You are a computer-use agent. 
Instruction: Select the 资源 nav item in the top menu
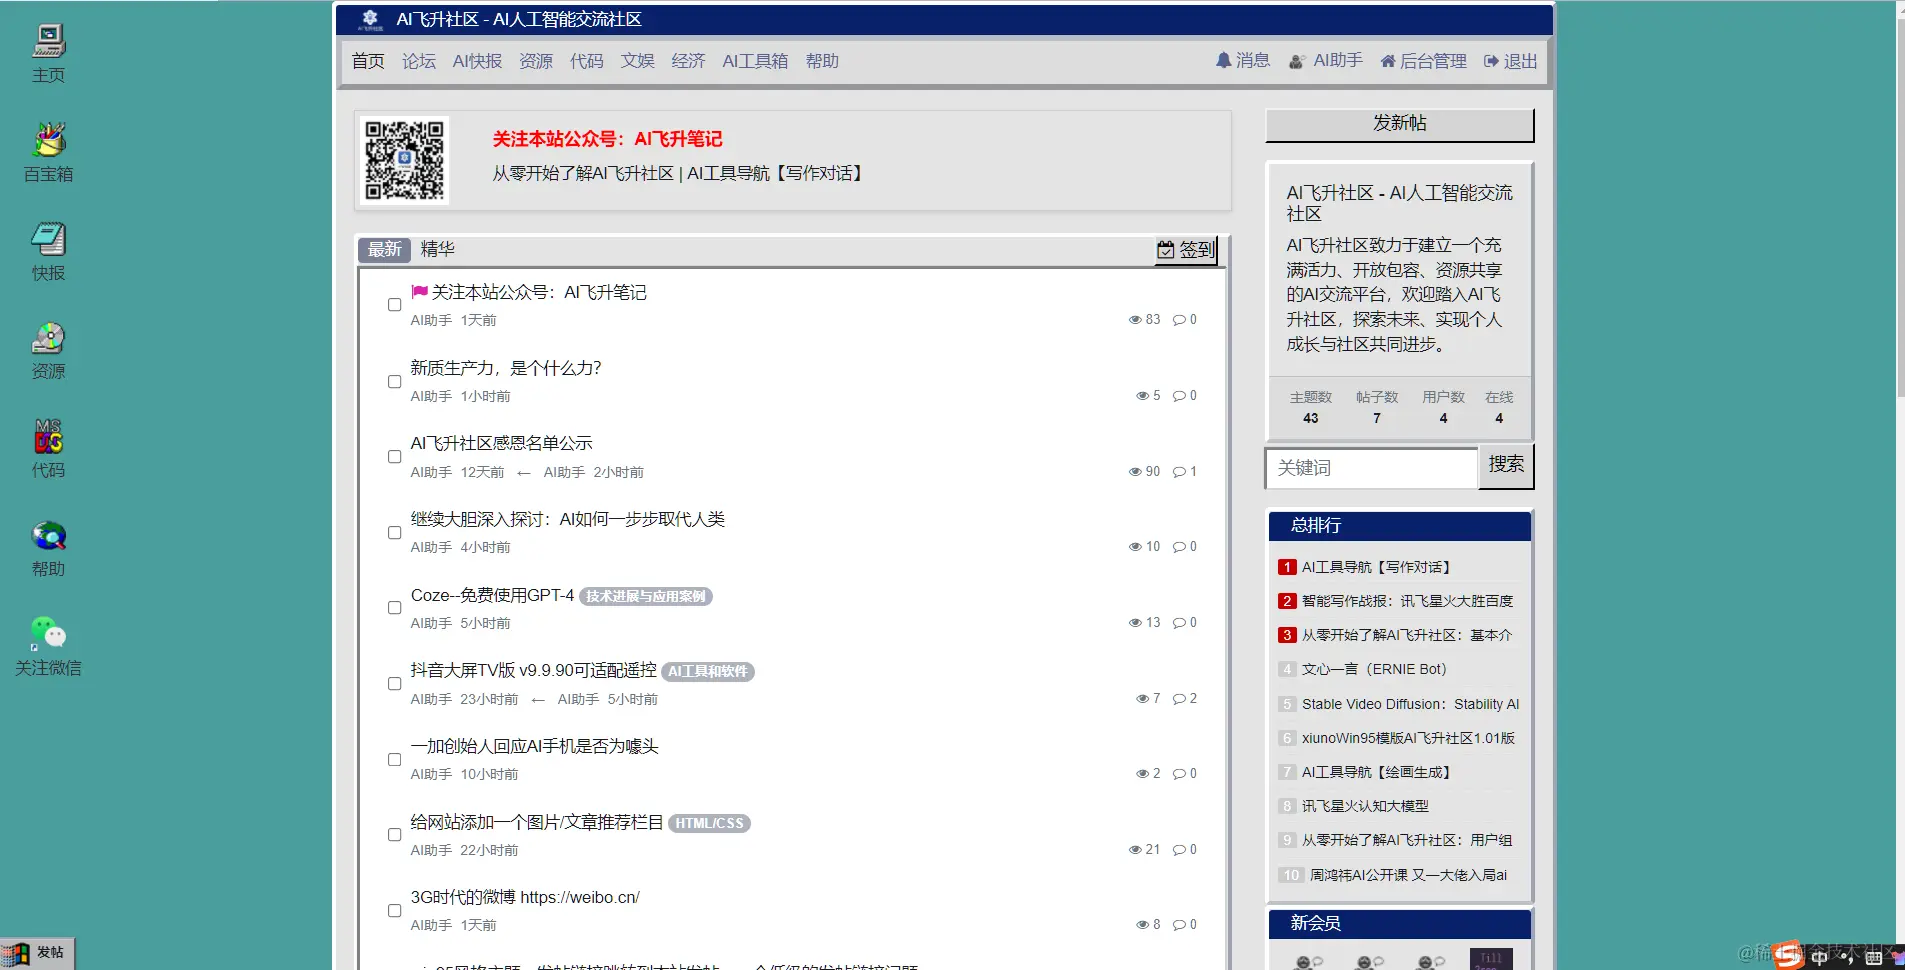pos(536,61)
